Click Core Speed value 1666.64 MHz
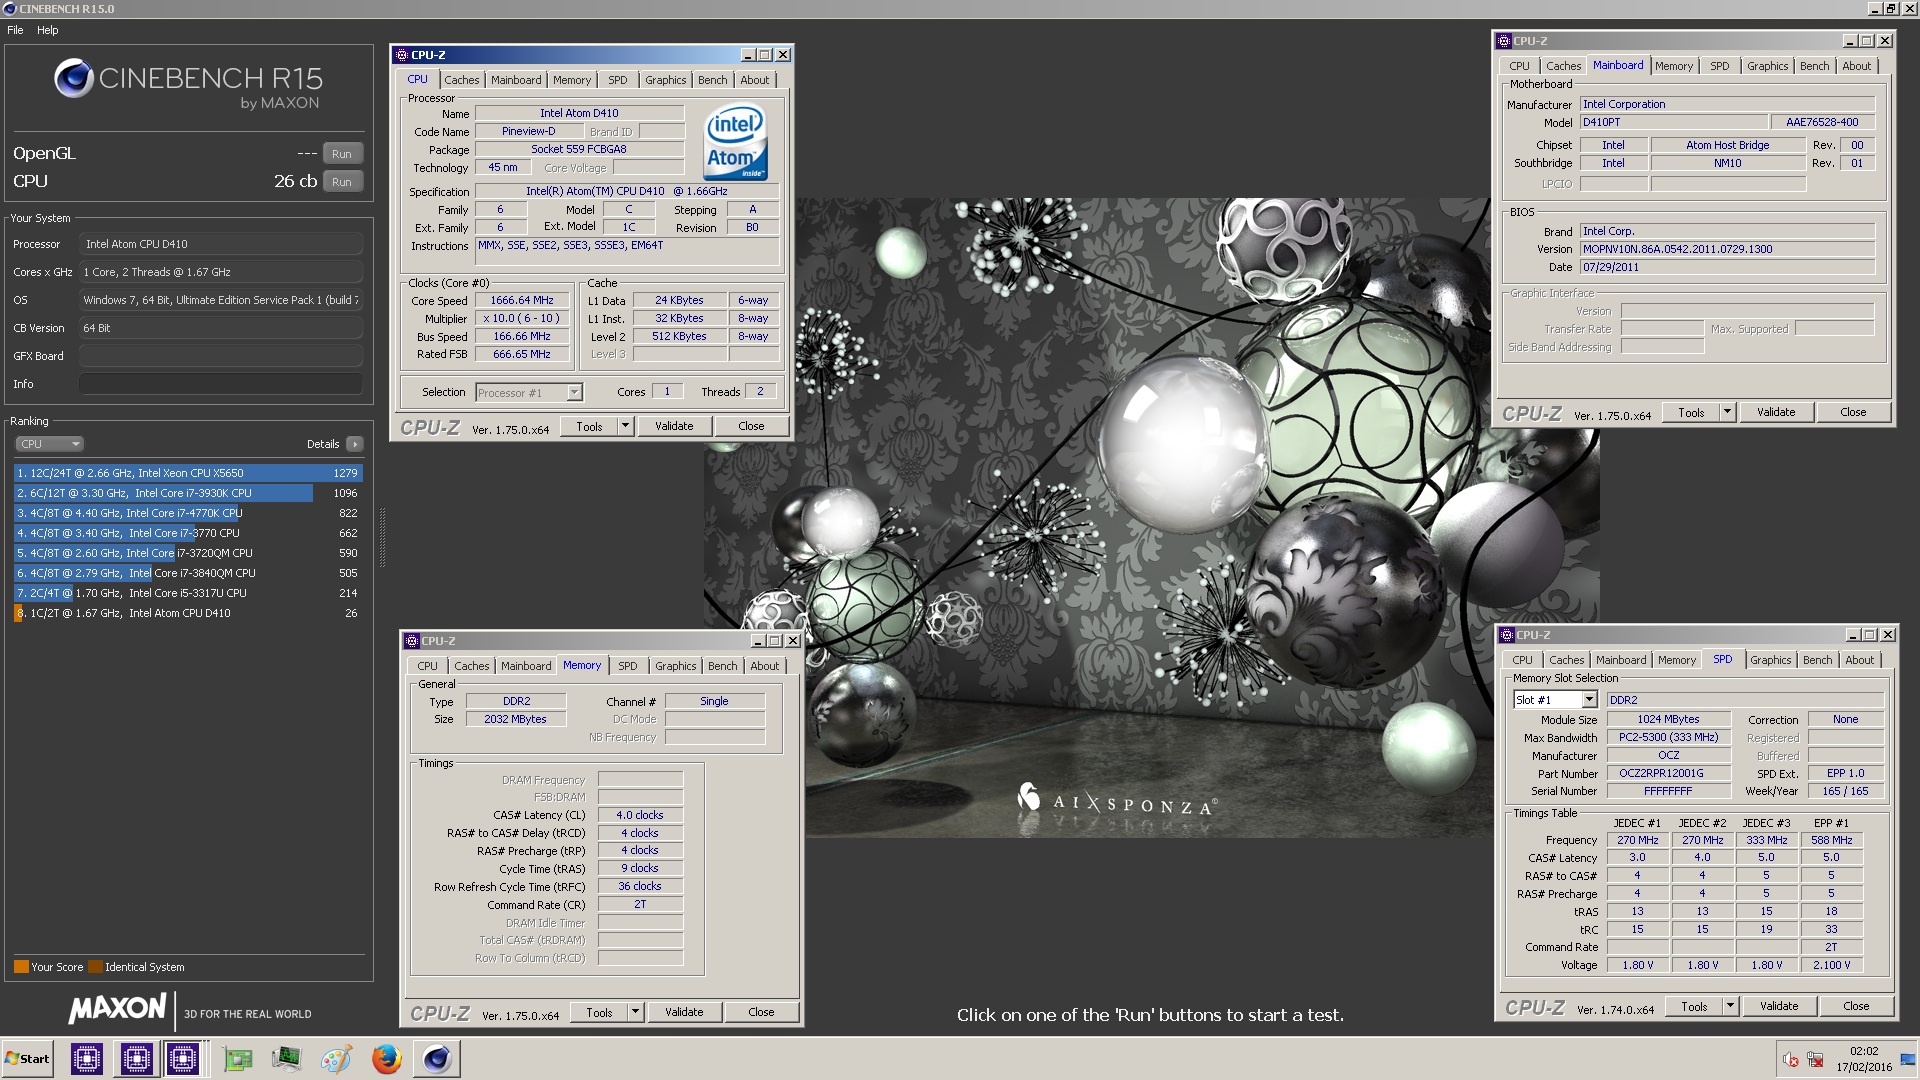The width and height of the screenshot is (1920, 1080). [521, 301]
